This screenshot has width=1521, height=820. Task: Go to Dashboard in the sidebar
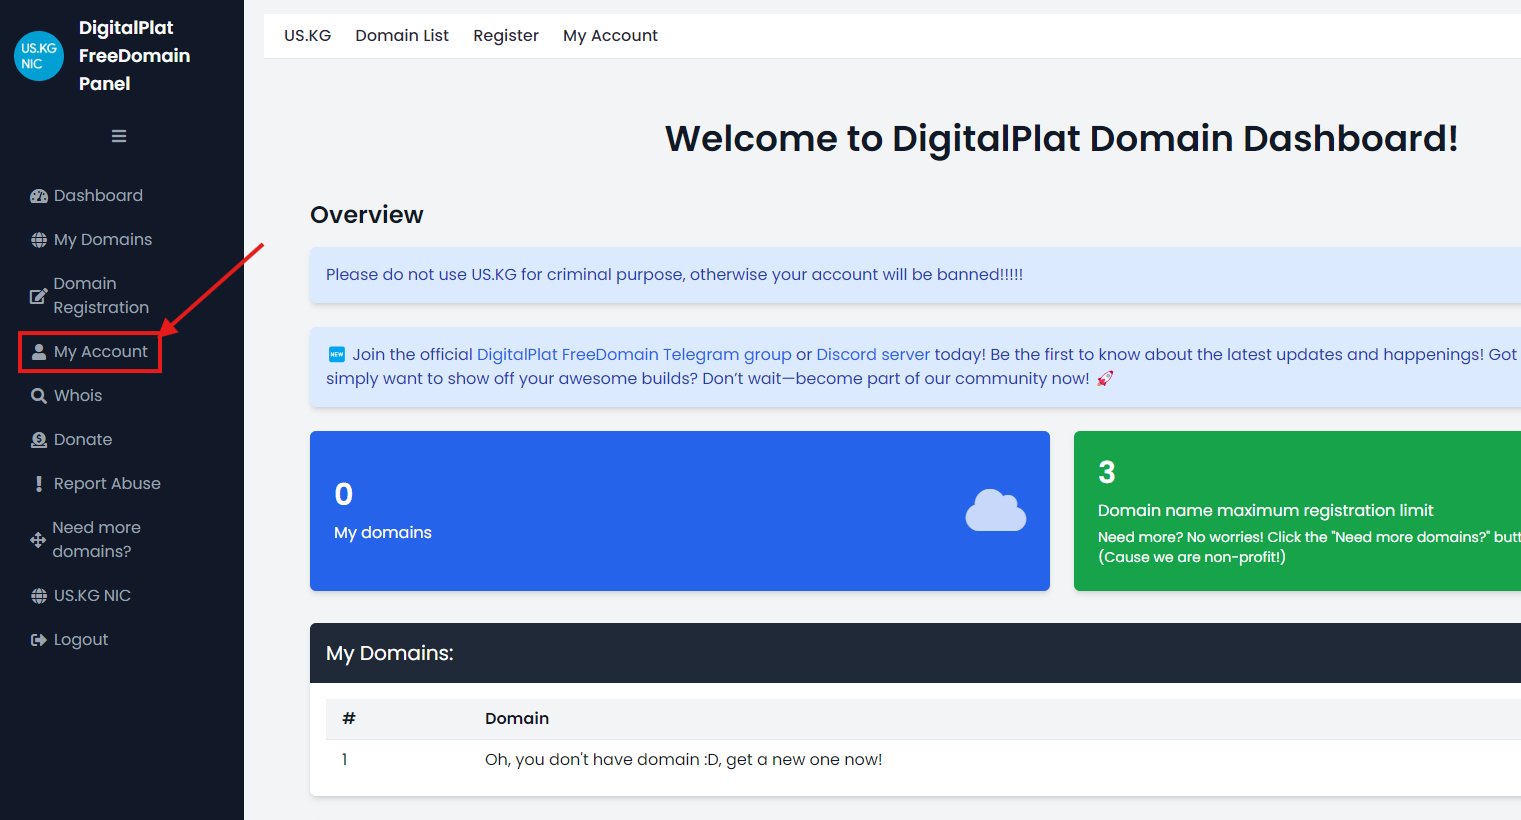pos(98,196)
